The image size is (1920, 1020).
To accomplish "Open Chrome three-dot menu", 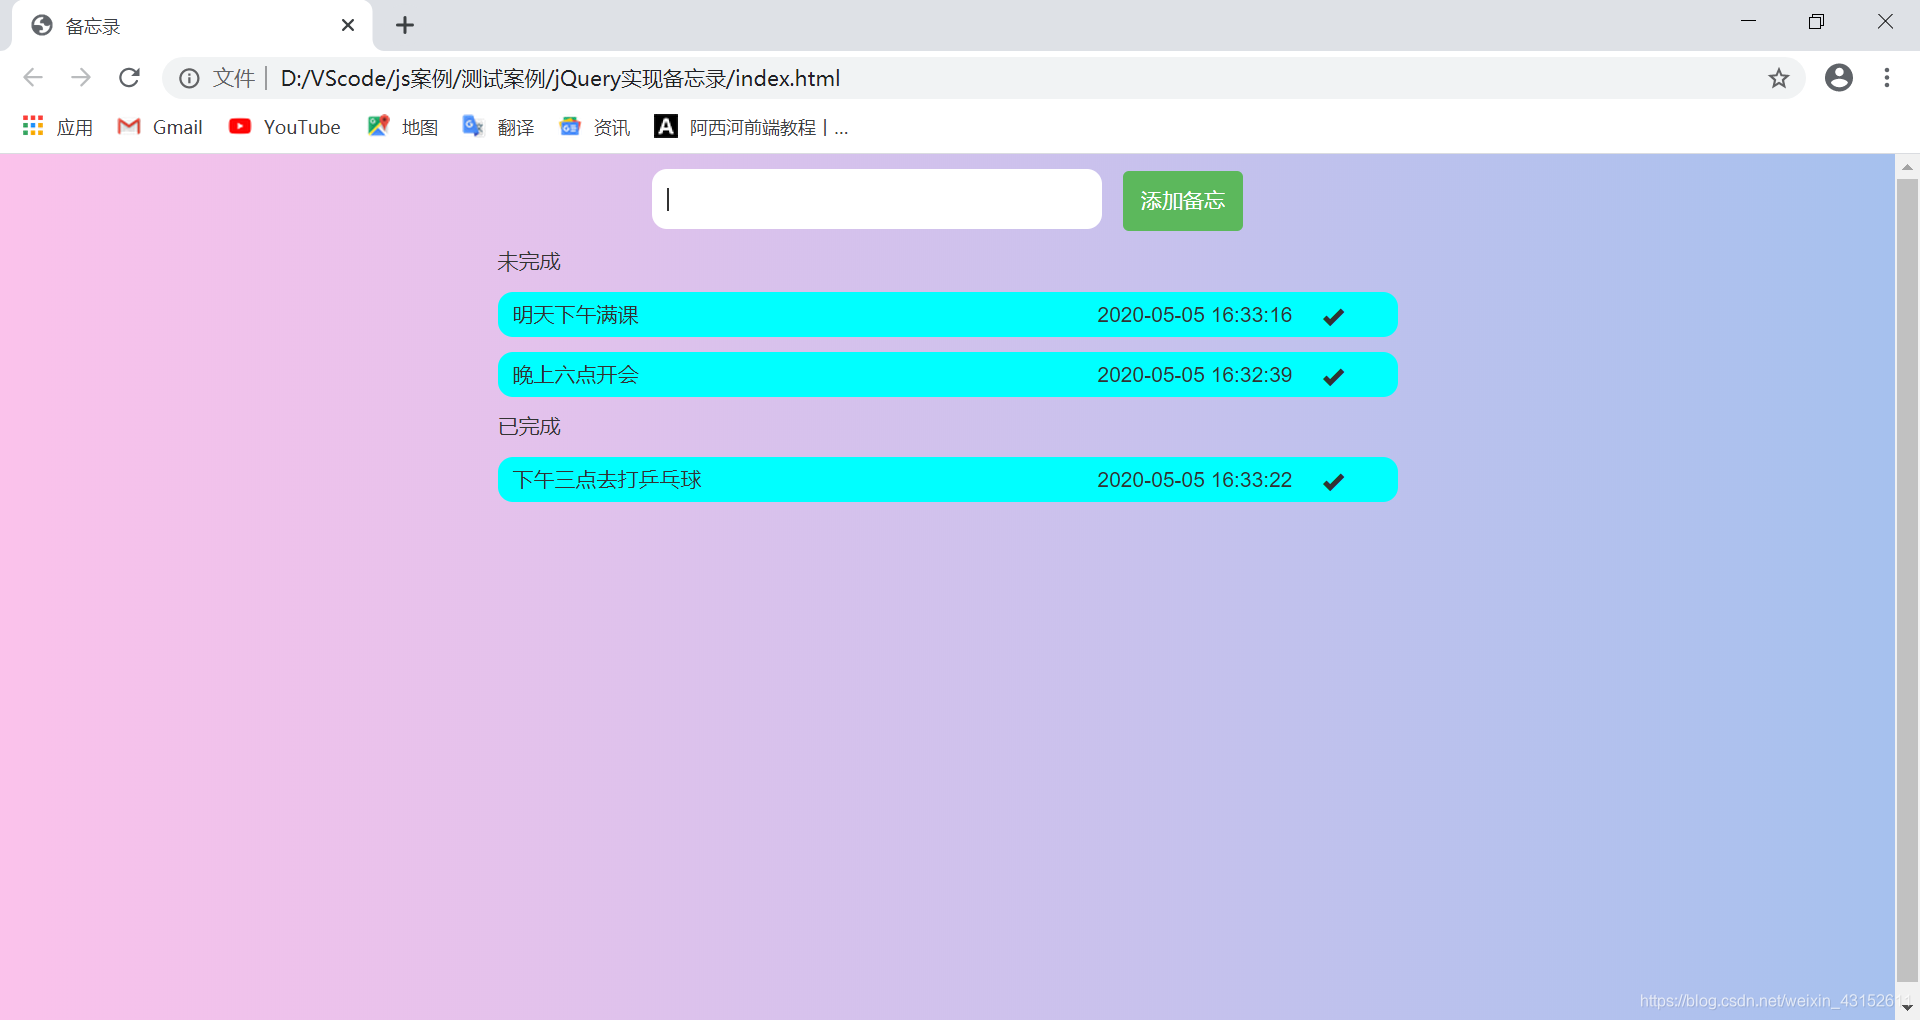I will point(1887,78).
